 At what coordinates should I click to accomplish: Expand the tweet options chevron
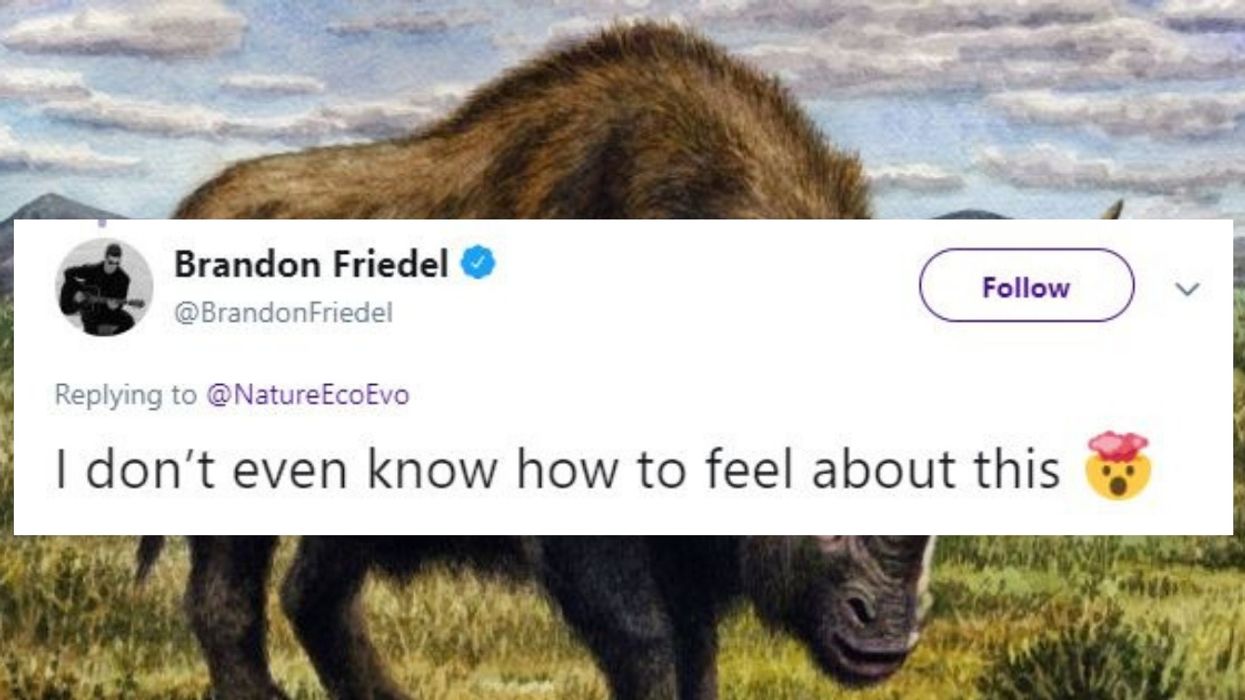pyautogui.click(x=1186, y=289)
